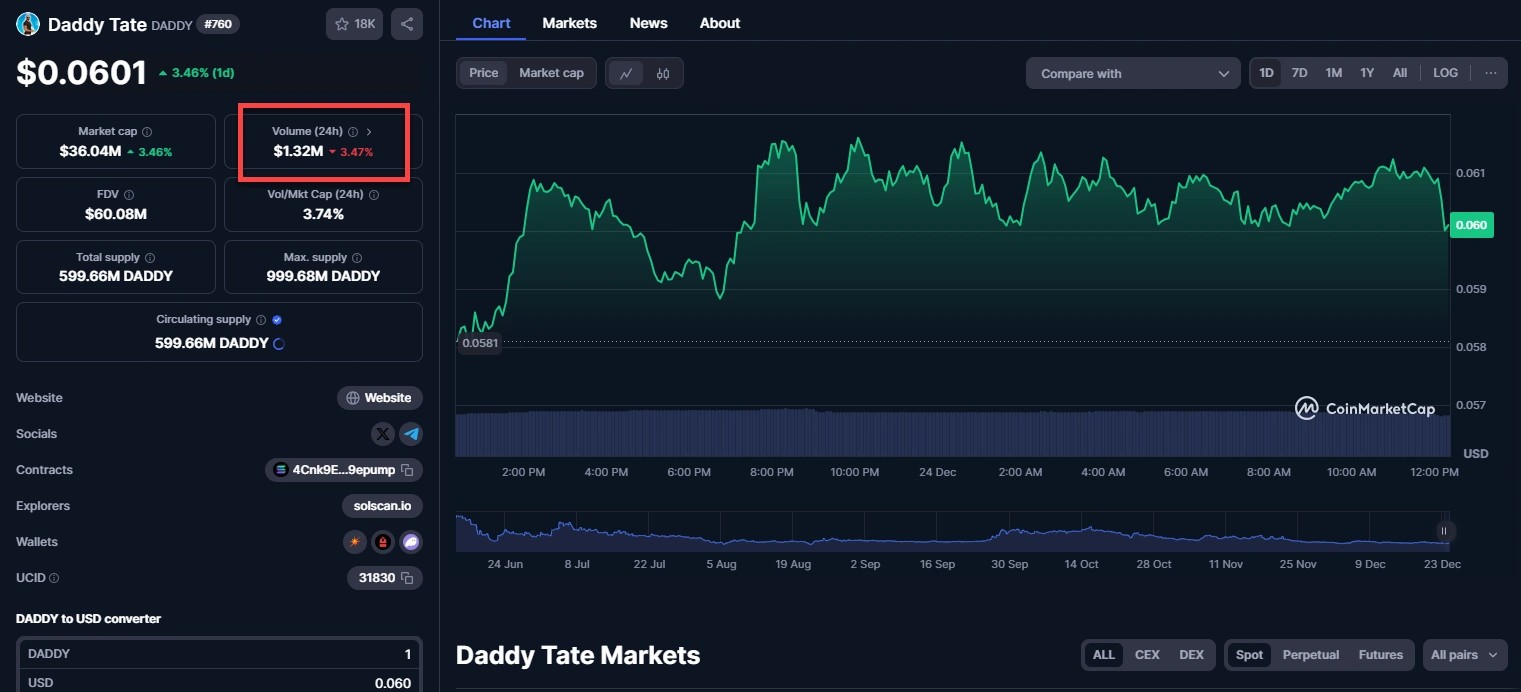Open the Telegram social link
Image resolution: width=1521 pixels, height=692 pixels.
(411, 434)
